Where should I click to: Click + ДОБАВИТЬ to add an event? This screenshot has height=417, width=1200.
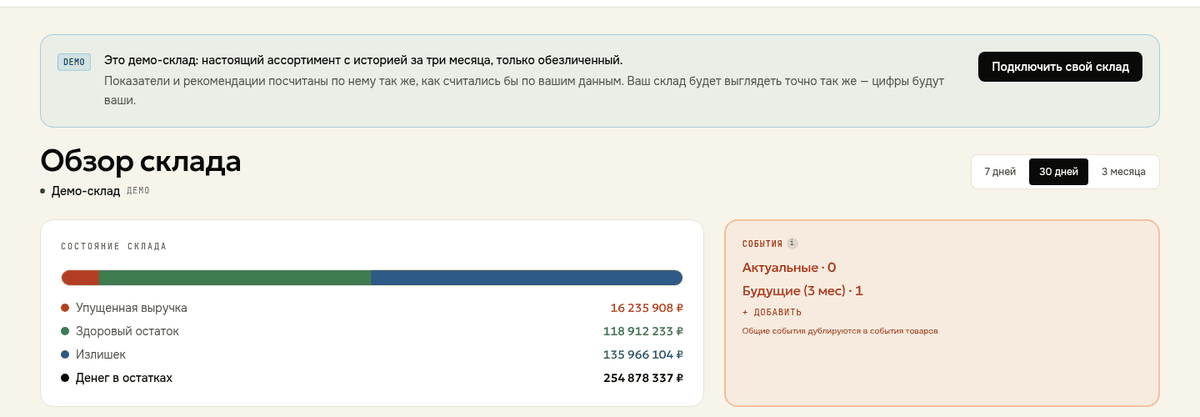pyautogui.click(x=771, y=312)
